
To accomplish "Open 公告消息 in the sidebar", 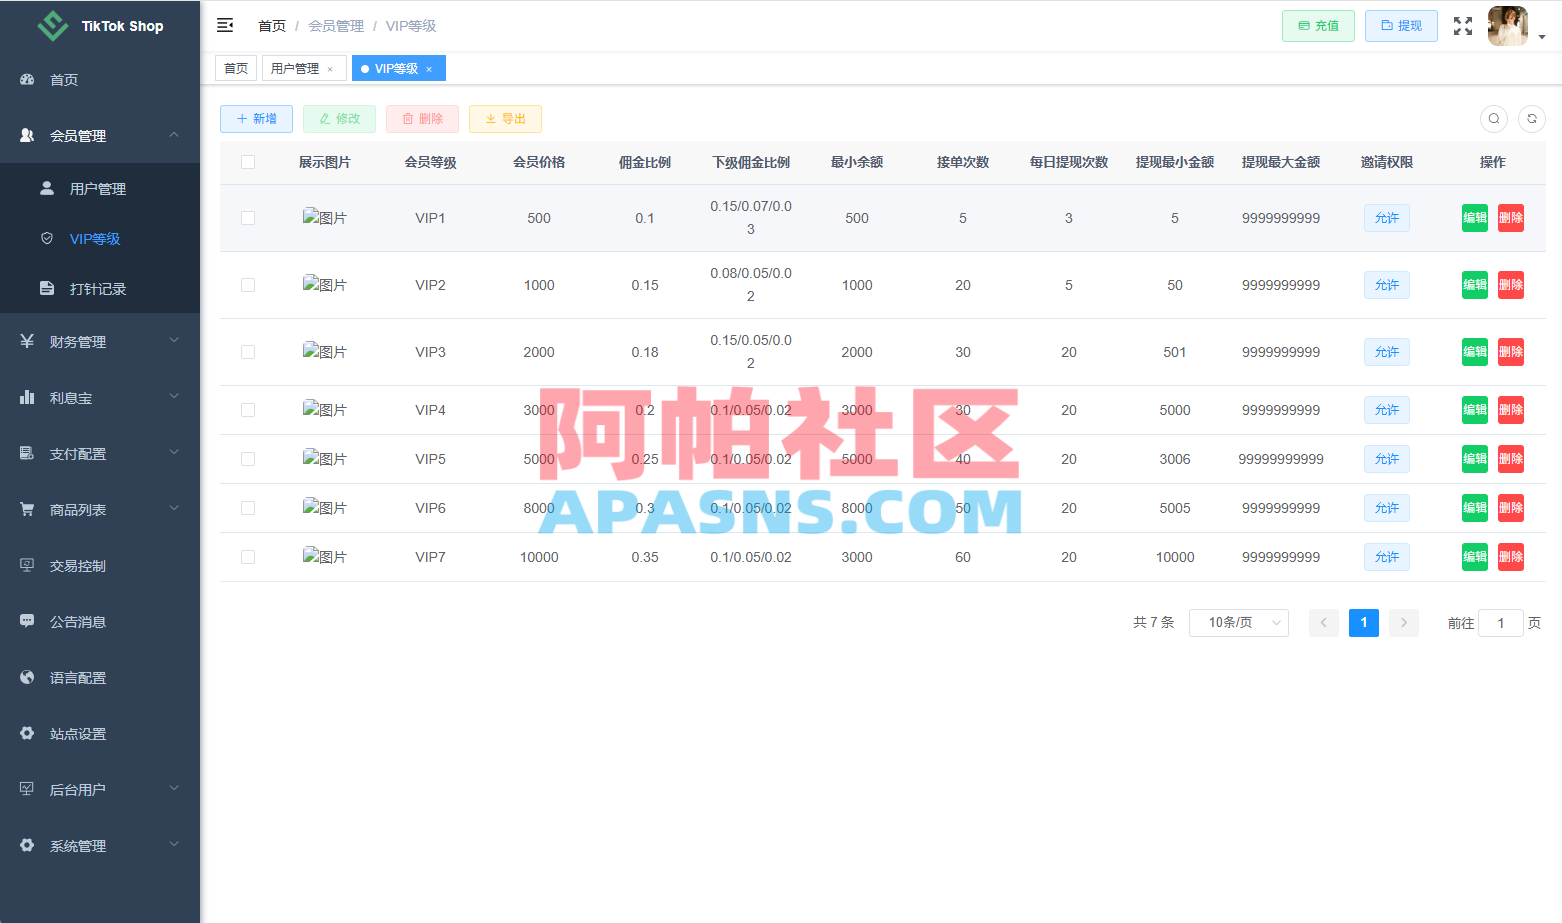I will click(x=100, y=622).
